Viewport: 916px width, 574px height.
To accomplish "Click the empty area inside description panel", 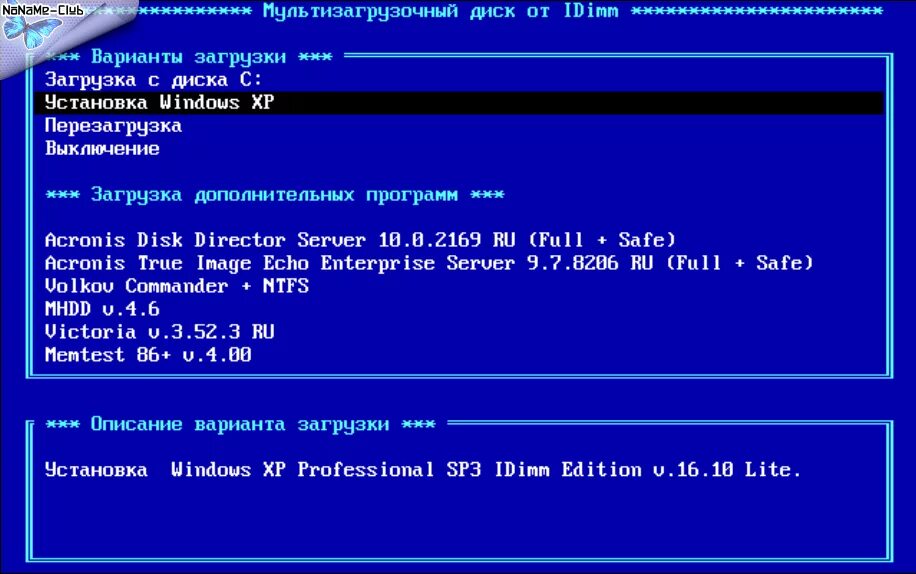I will (x=459, y=520).
